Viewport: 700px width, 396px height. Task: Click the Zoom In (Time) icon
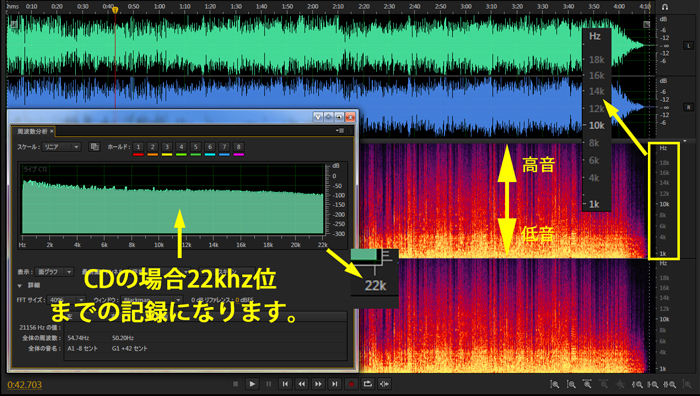tap(588, 384)
